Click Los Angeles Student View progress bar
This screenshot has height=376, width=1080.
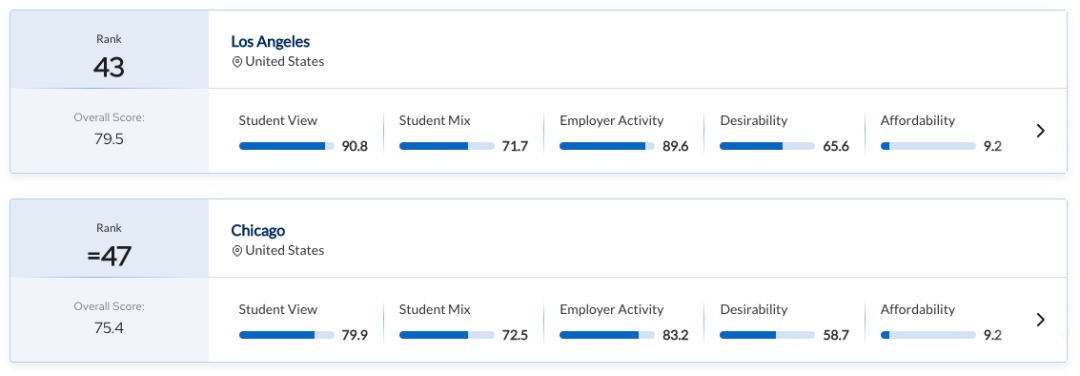[287, 146]
